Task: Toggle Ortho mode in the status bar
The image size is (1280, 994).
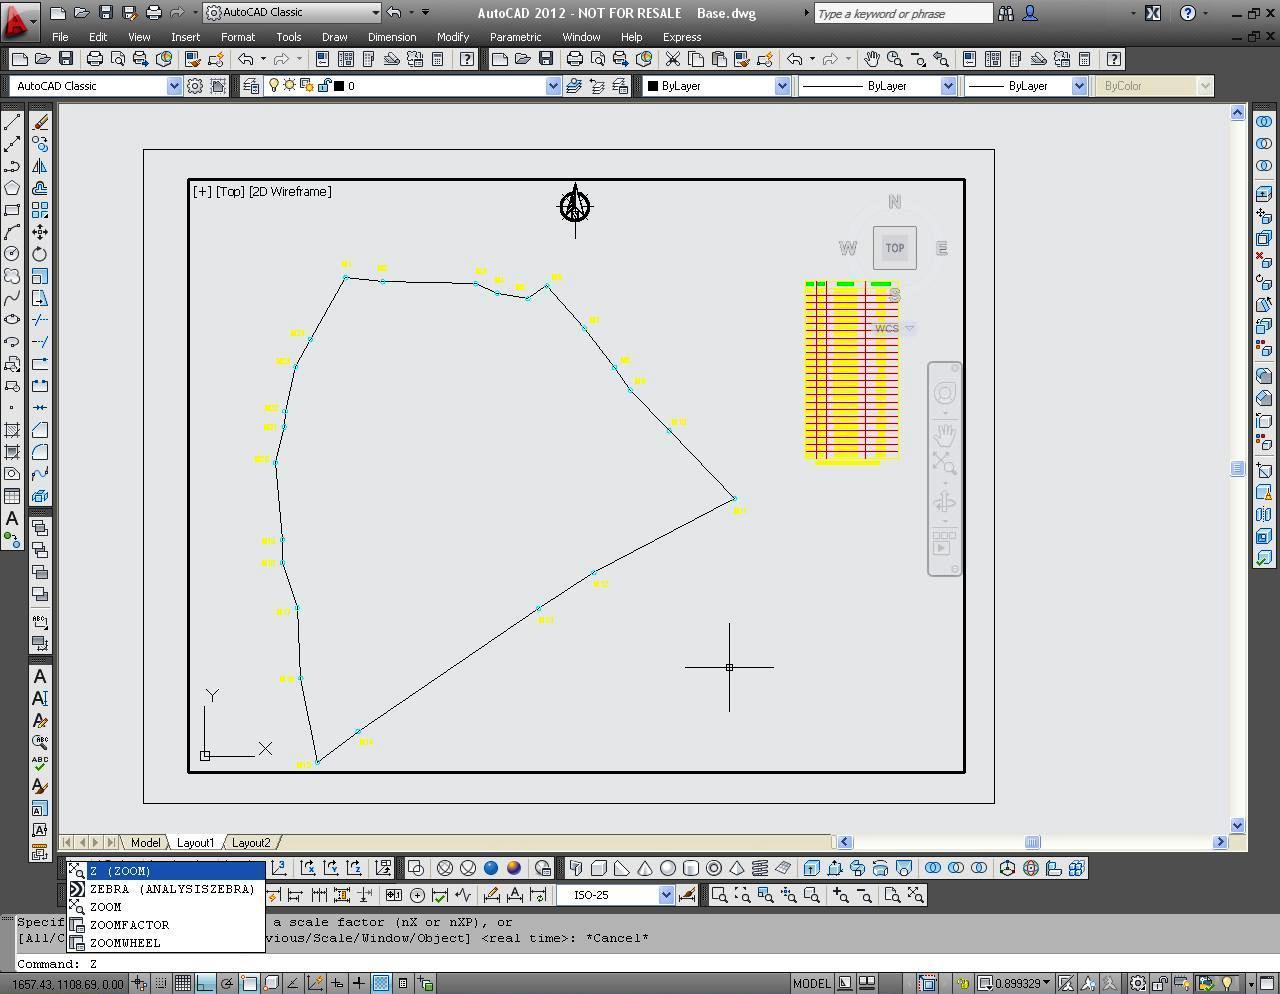Action: click(x=206, y=983)
